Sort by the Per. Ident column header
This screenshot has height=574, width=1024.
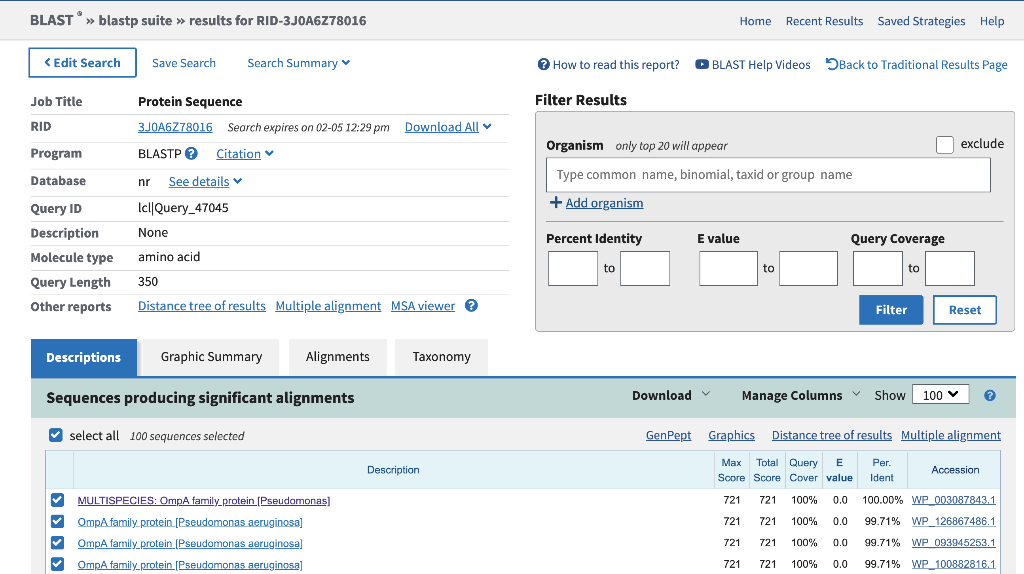point(882,470)
